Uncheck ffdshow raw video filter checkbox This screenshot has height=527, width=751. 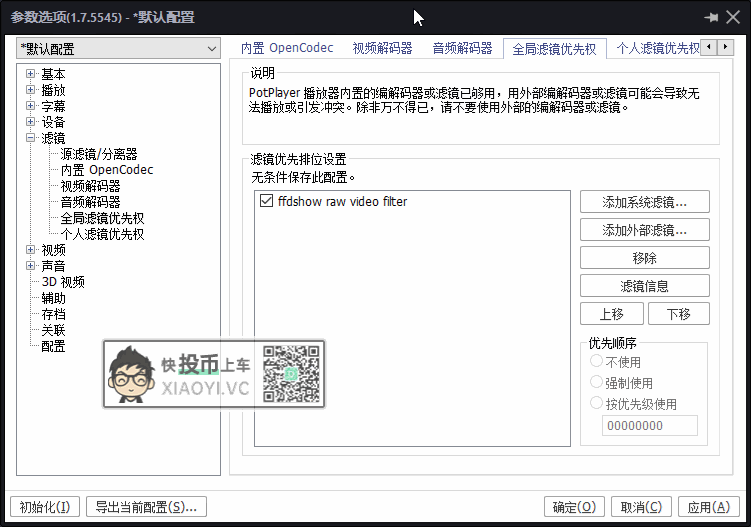266,201
